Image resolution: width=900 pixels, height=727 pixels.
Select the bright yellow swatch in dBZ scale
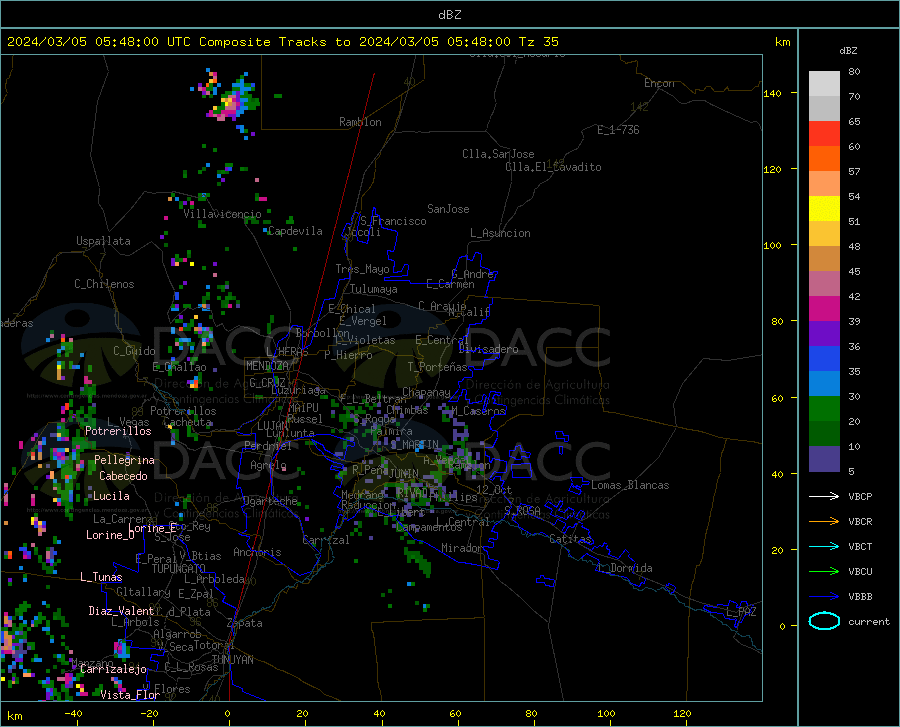tap(824, 209)
